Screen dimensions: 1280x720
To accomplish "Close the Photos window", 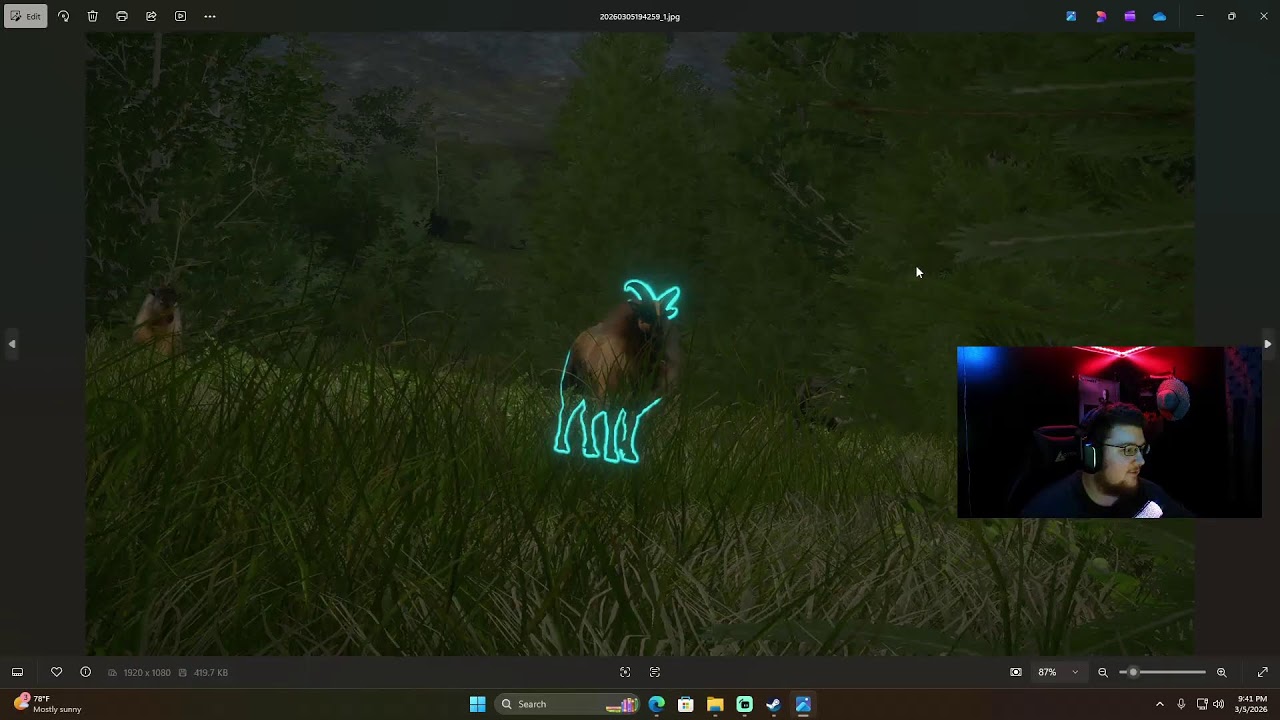I will [x=1264, y=16].
